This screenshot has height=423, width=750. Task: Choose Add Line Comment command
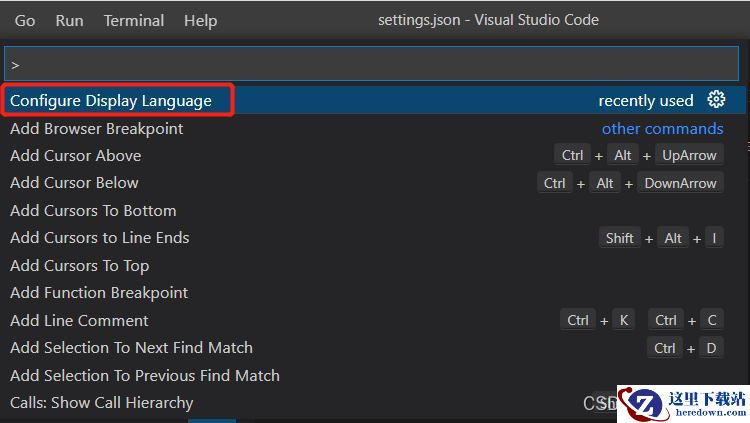[x=373, y=320]
